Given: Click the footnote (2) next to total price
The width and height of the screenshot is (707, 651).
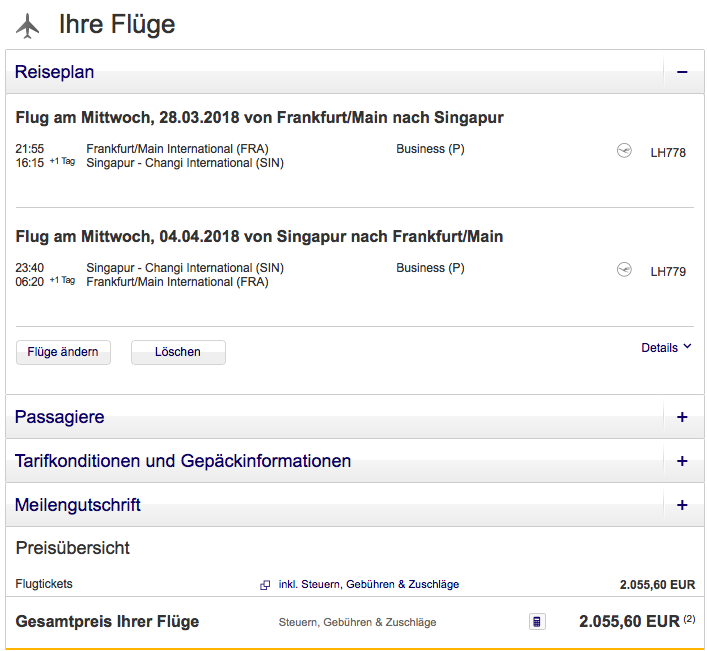Looking at the screenshot, I should point(688,620).
